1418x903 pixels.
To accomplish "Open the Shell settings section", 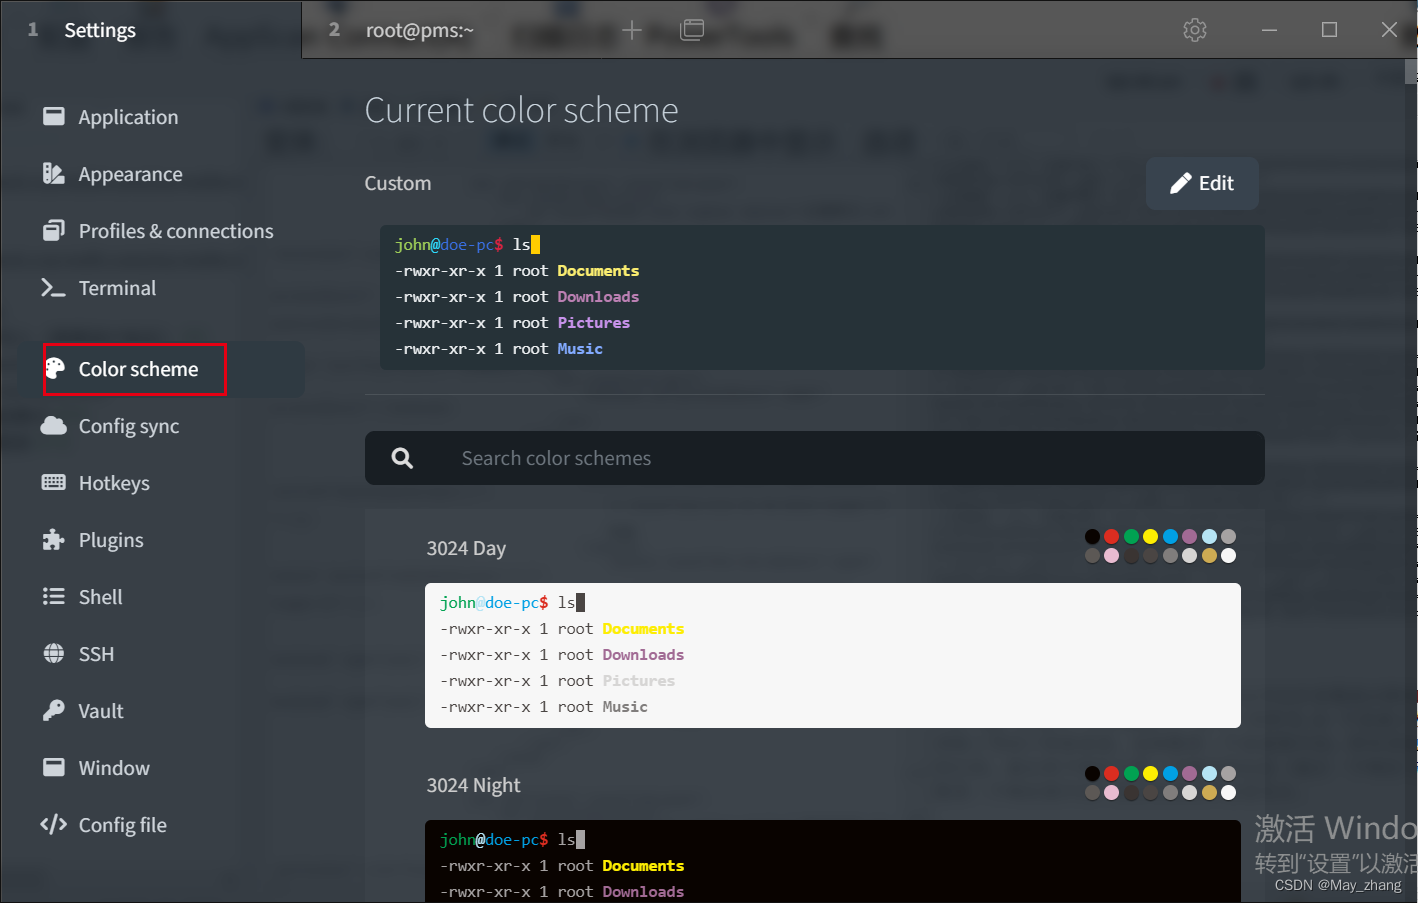I will [100, 597].
